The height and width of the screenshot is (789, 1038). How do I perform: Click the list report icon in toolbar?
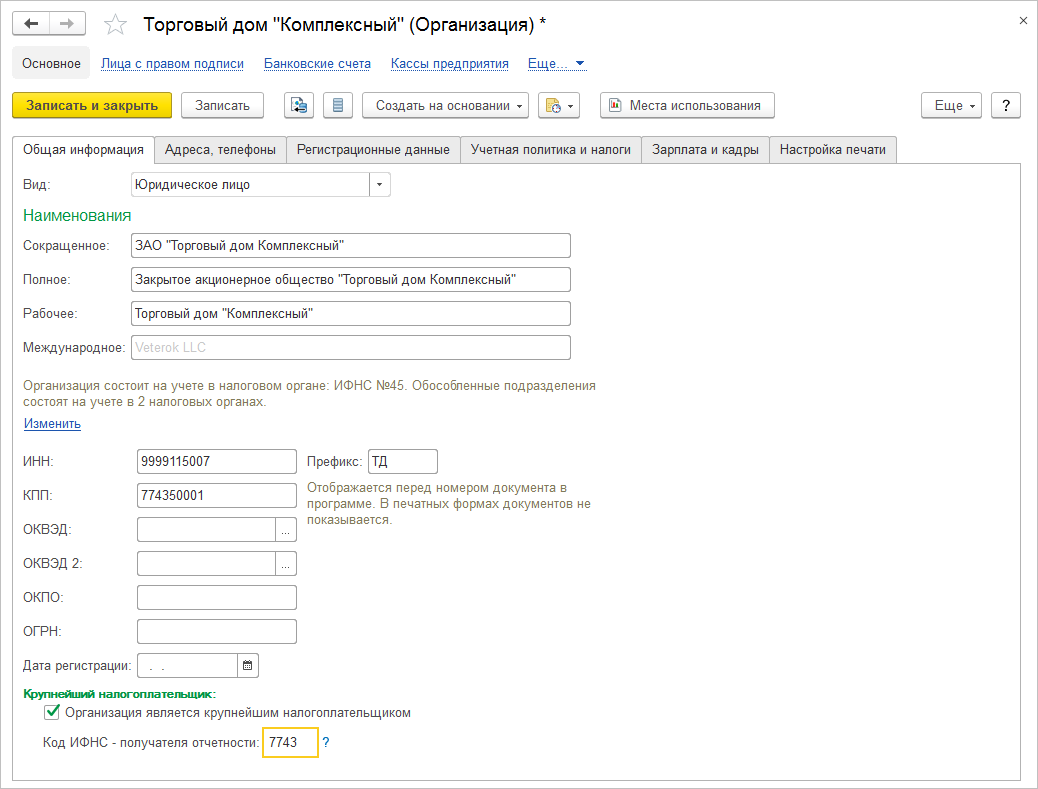coord(339,105)
